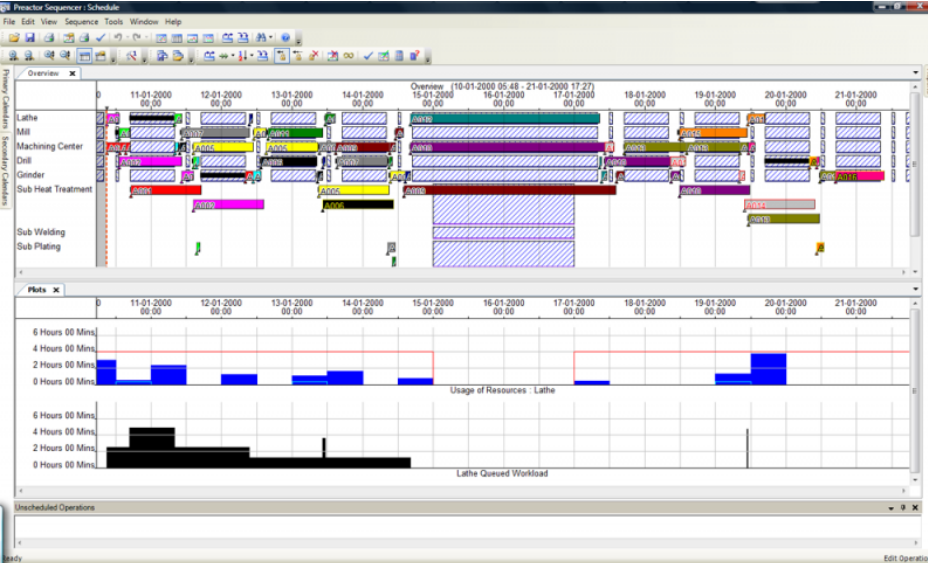Viewport: 928px width, 563px height.
Task: Click the green double-arrow sequence icon
Action: (x=224, y=56)
